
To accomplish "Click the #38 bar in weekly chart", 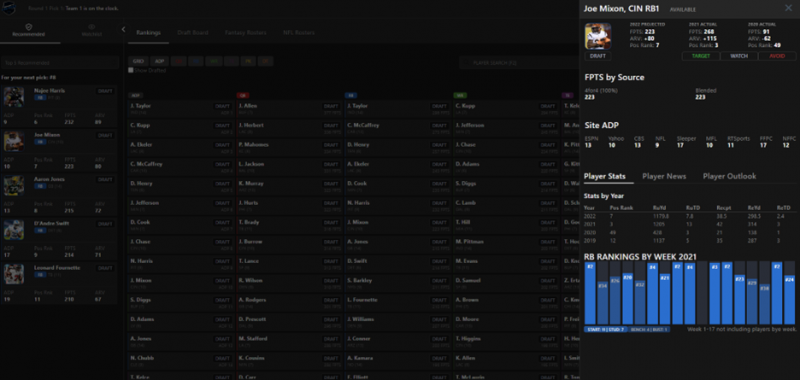I will 764,304.
